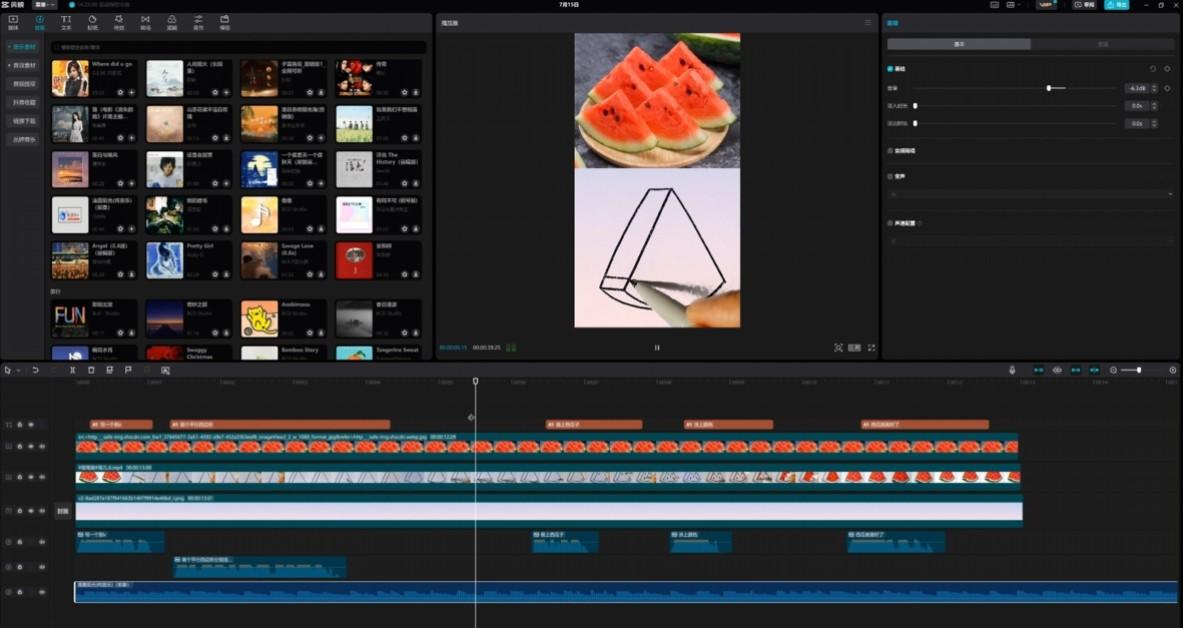Click the Delete trash icon in timeline toolbar
Viewport: 1183px width, 628px height.
coord(91,370)
